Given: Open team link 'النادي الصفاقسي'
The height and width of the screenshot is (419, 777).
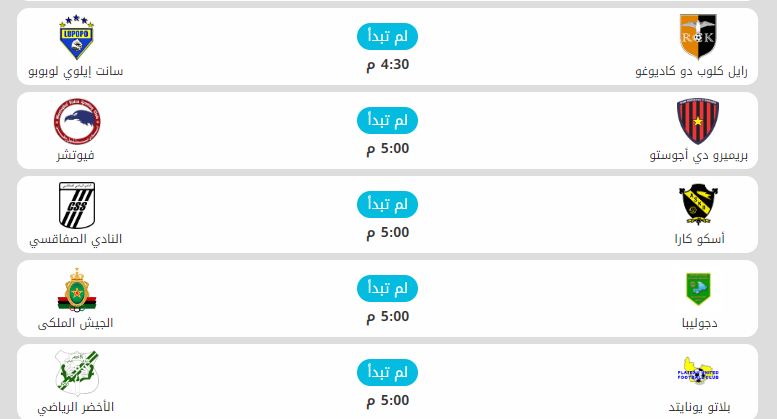Looking at the screenshot, I should tap(76, 240).
